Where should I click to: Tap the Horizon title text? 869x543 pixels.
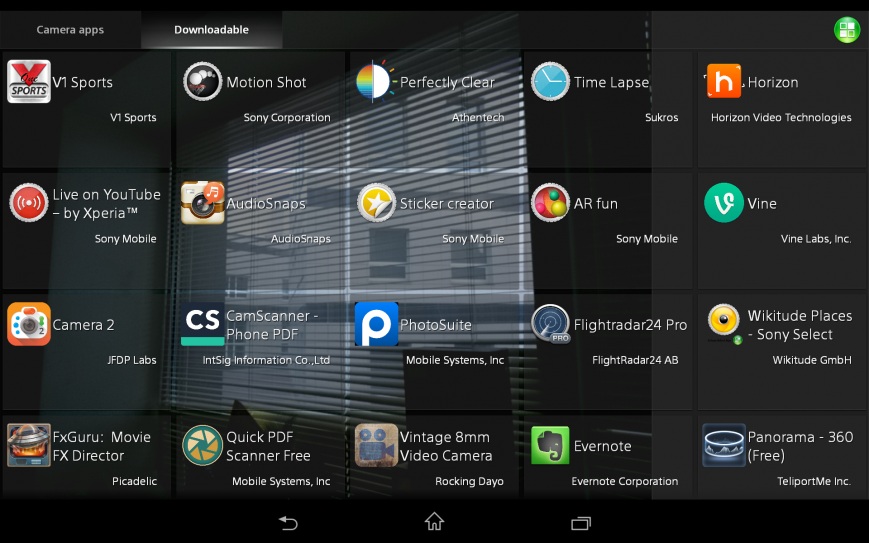773,83
